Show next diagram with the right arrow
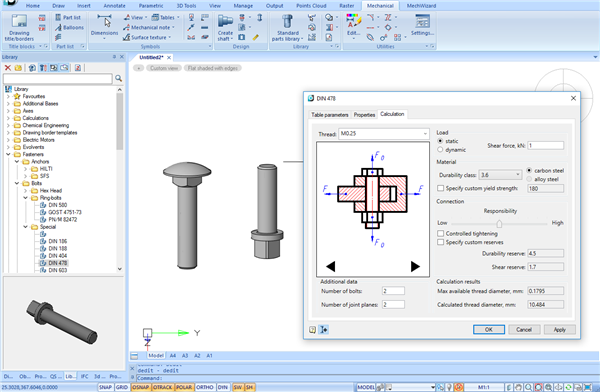This screenshot has height=392, width=600. (x=415, y=266)
